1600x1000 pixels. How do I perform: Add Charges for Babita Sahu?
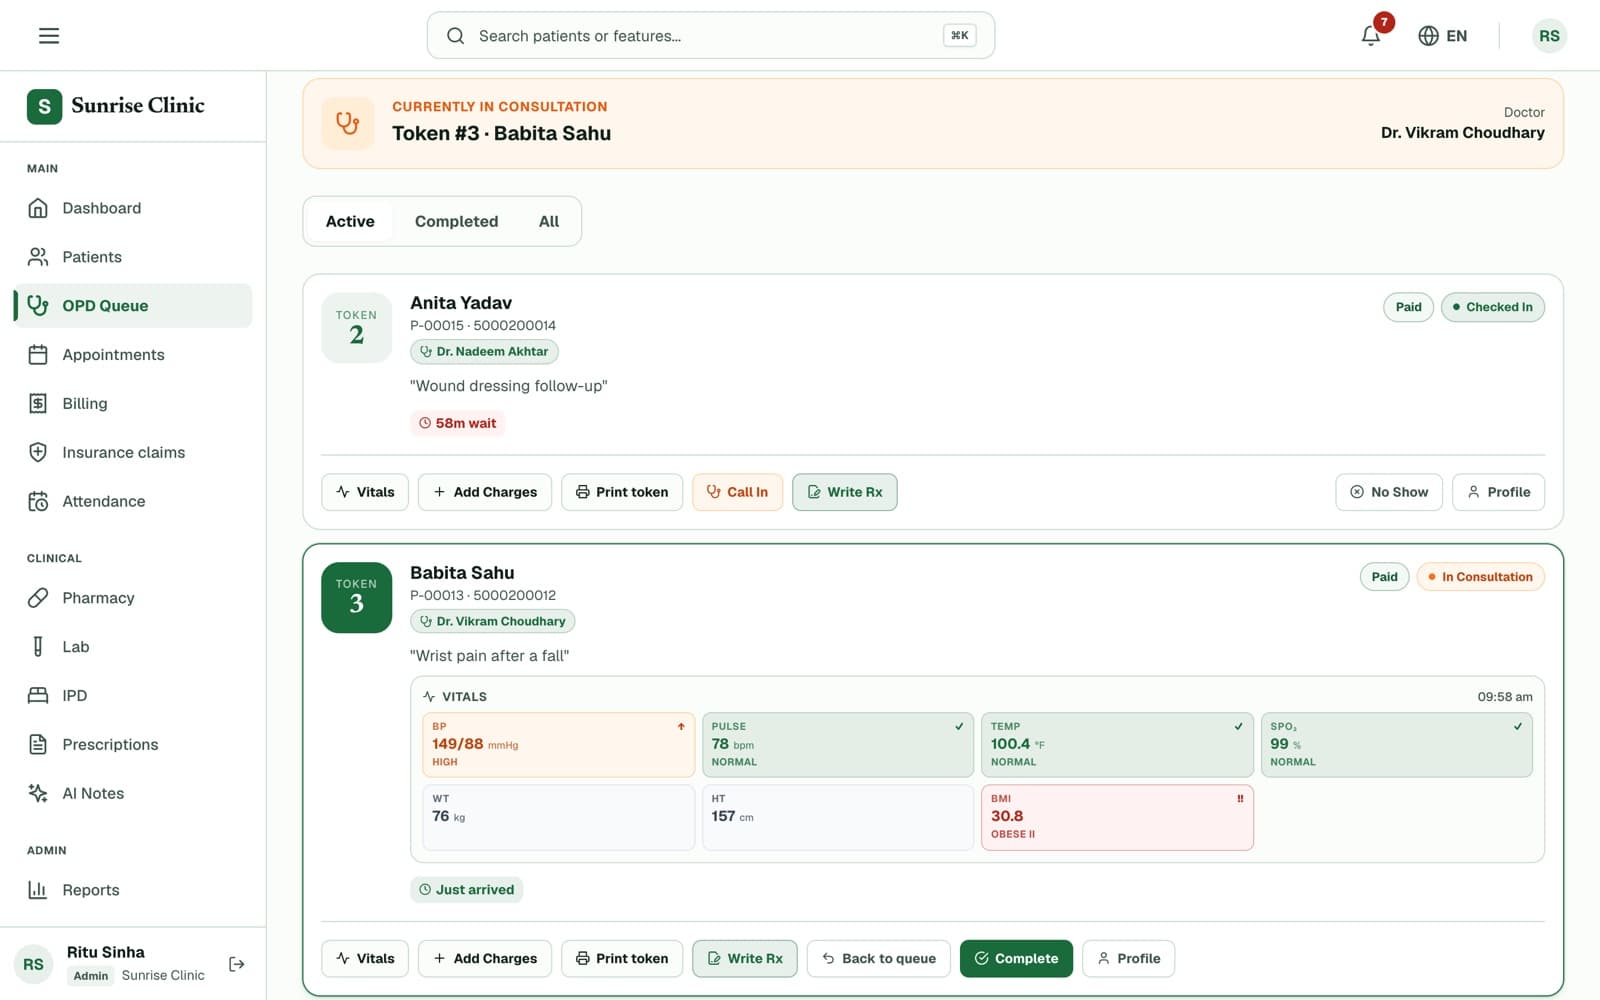(485, 958)
